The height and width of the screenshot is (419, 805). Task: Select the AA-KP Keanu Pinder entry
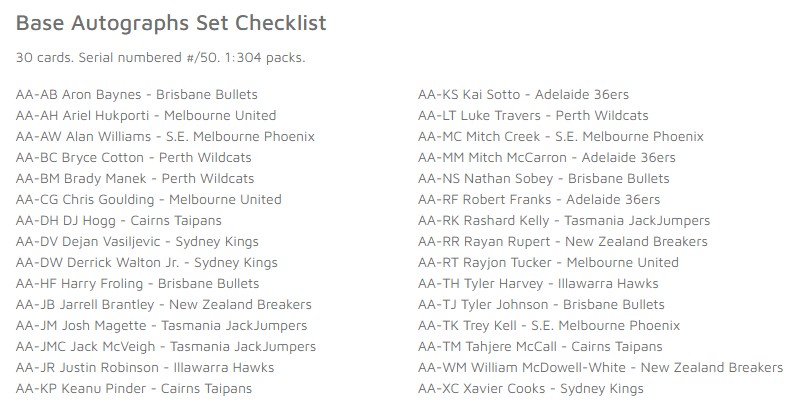134,389
